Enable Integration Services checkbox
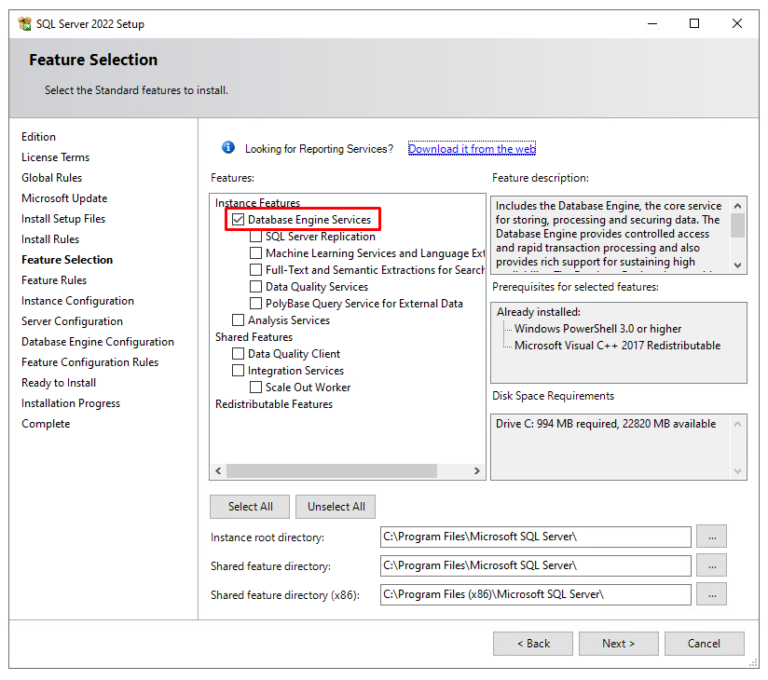The width and height of the screenshot is (768, 680). point(238,370)
